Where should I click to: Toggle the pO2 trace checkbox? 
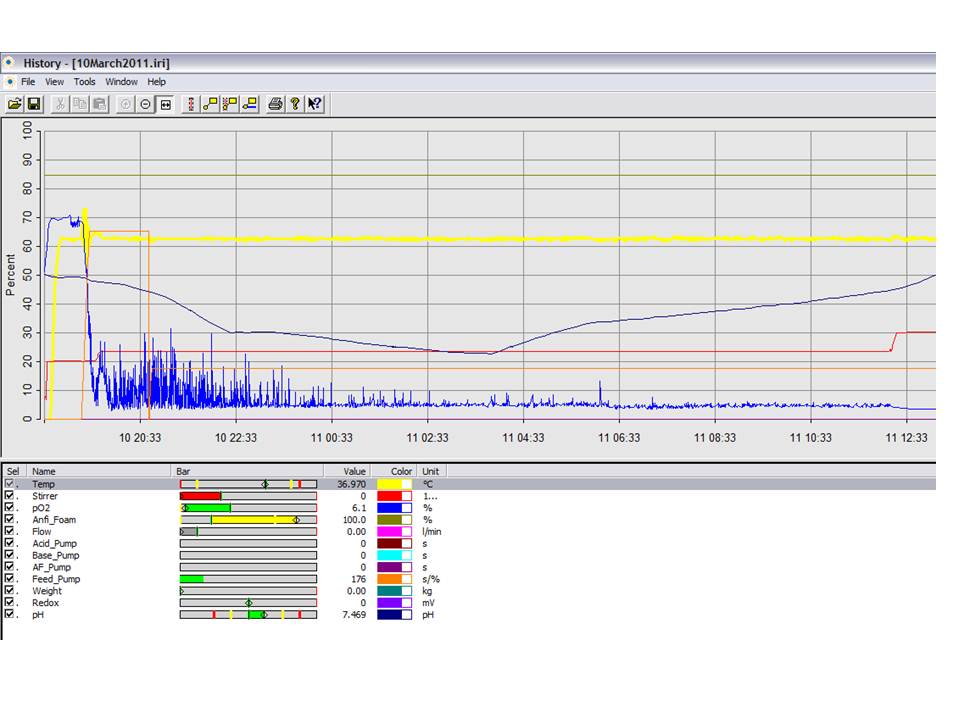(x=10, y=508)
